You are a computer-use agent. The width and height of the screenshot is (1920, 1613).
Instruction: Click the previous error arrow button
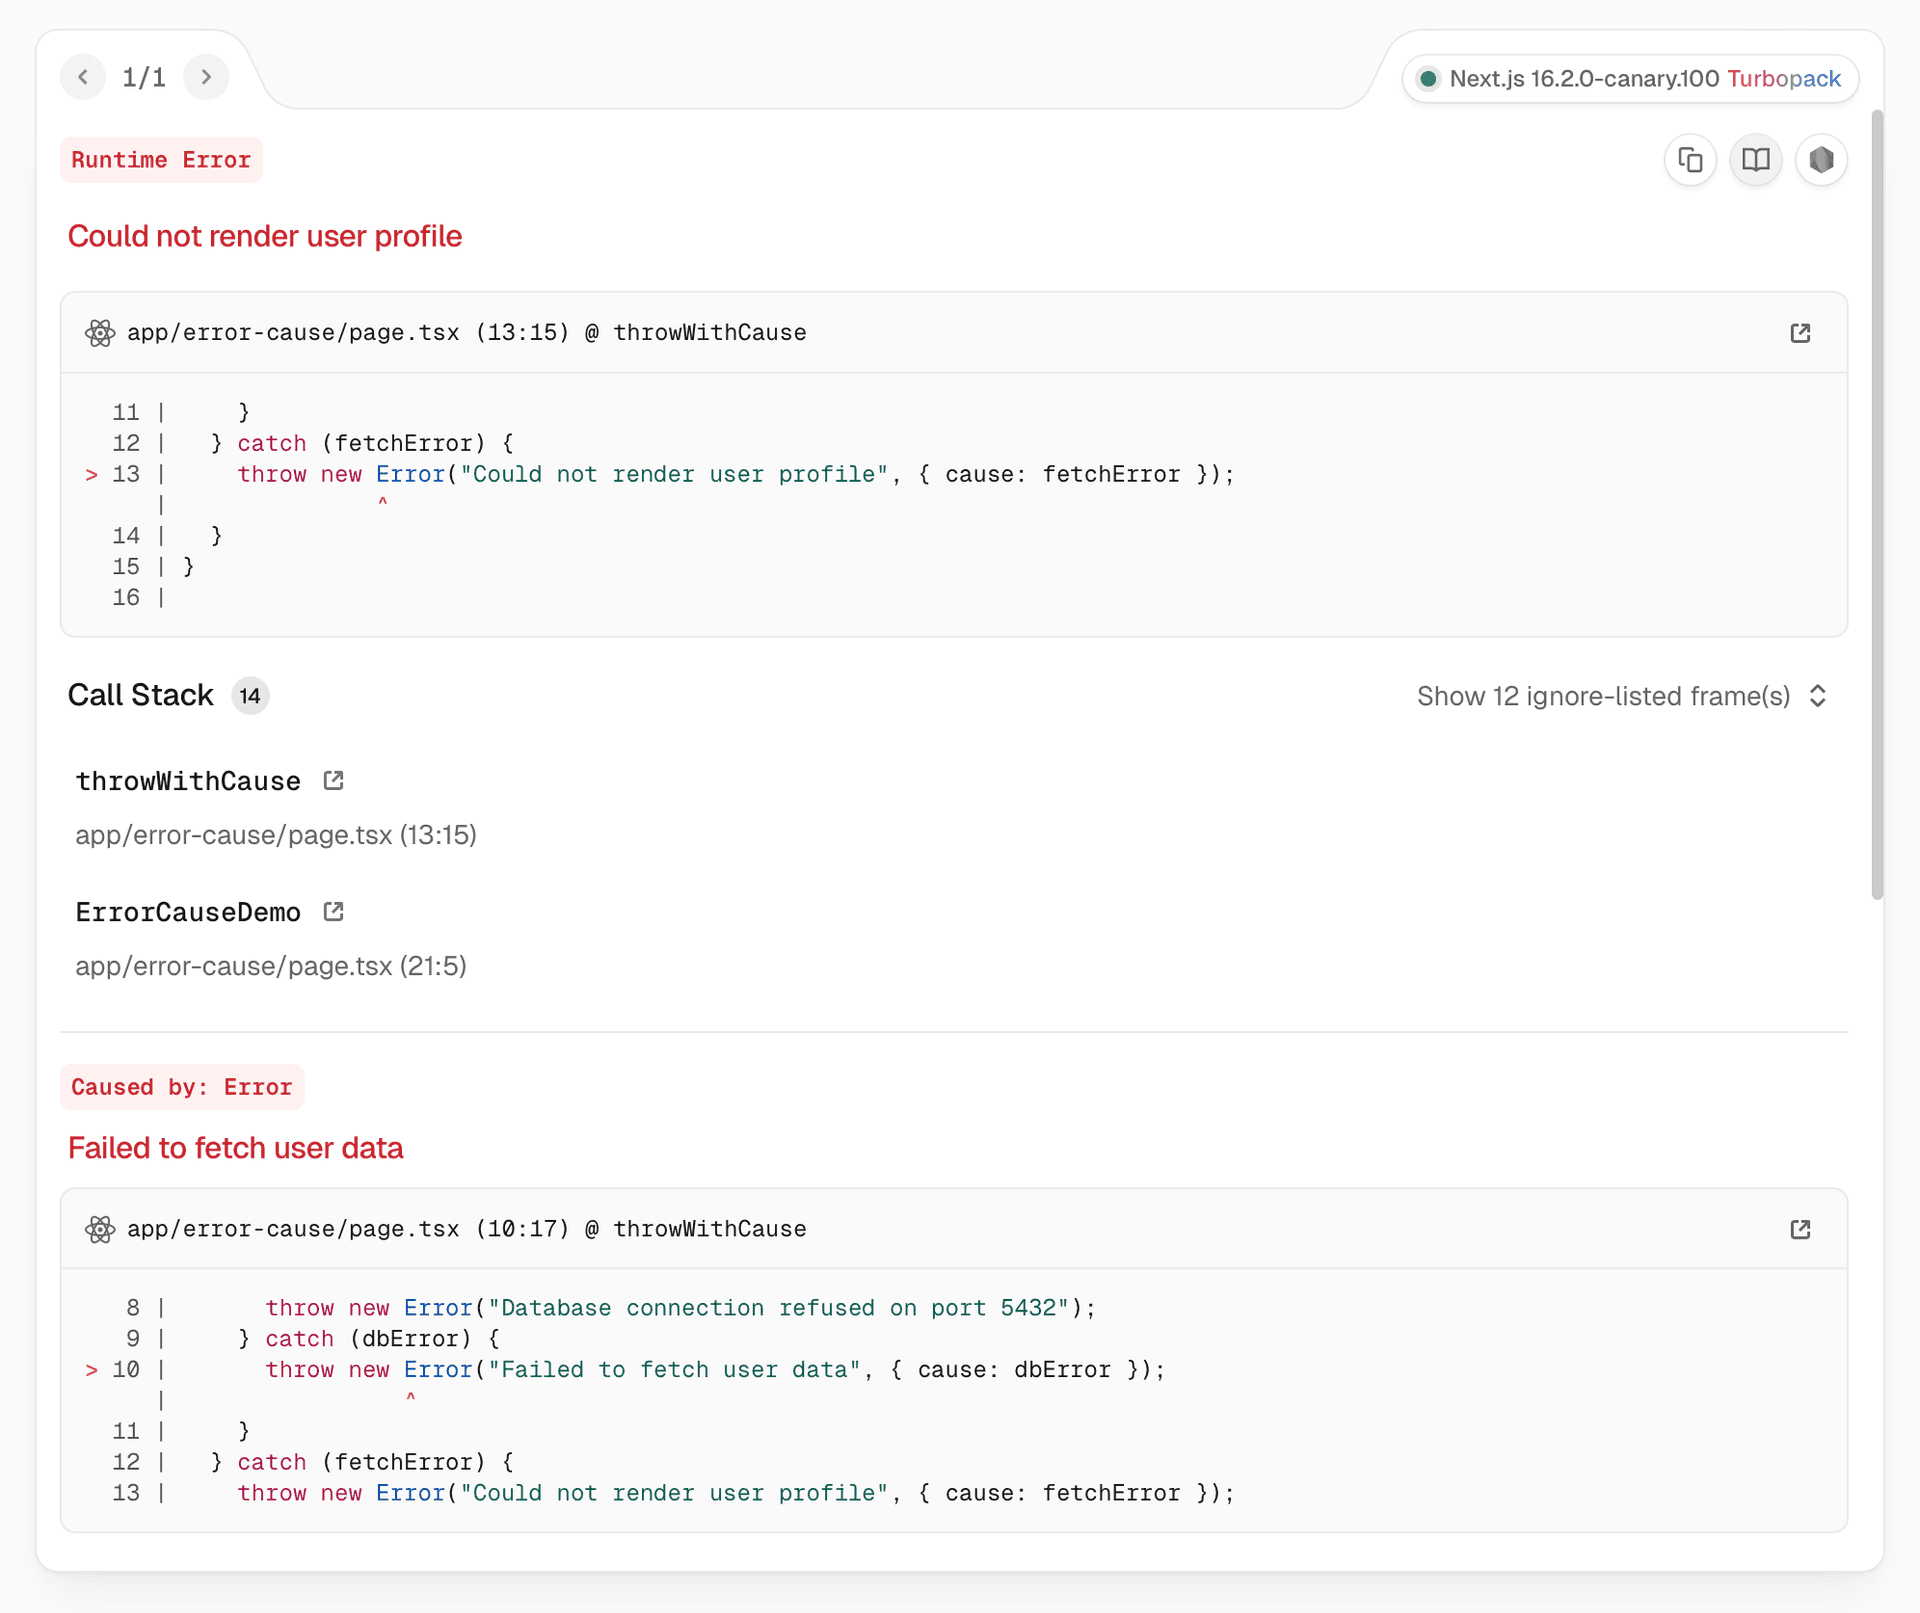(83, 77)
